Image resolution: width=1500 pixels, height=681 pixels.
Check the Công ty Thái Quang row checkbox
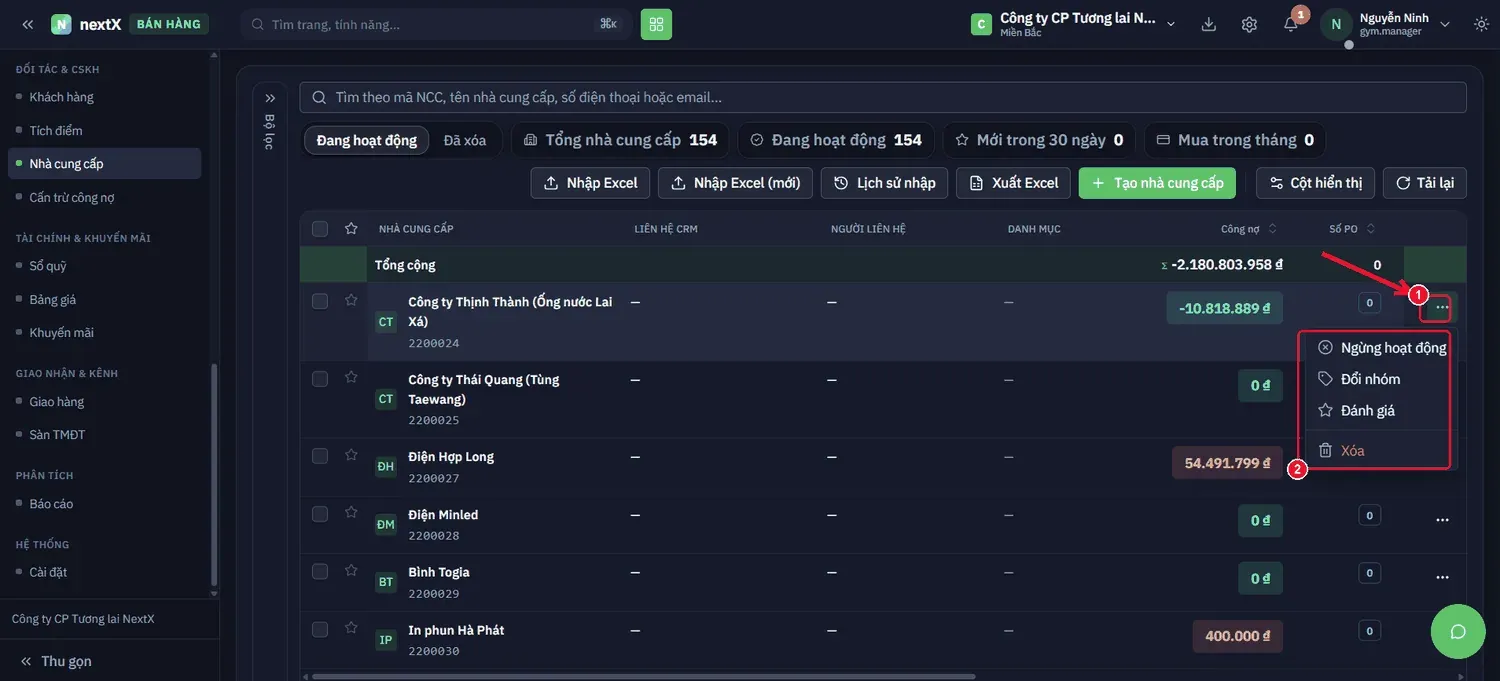tap(320, 379)
